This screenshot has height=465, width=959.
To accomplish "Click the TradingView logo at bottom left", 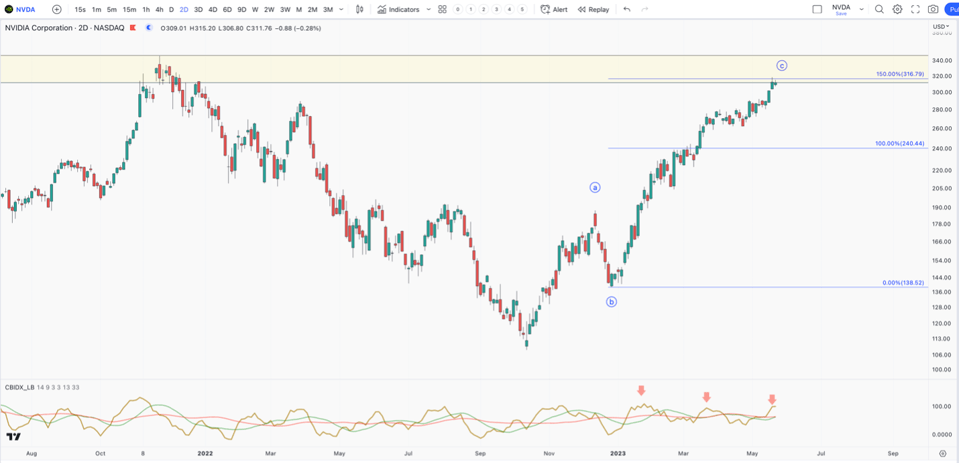I will pos(13,437).
